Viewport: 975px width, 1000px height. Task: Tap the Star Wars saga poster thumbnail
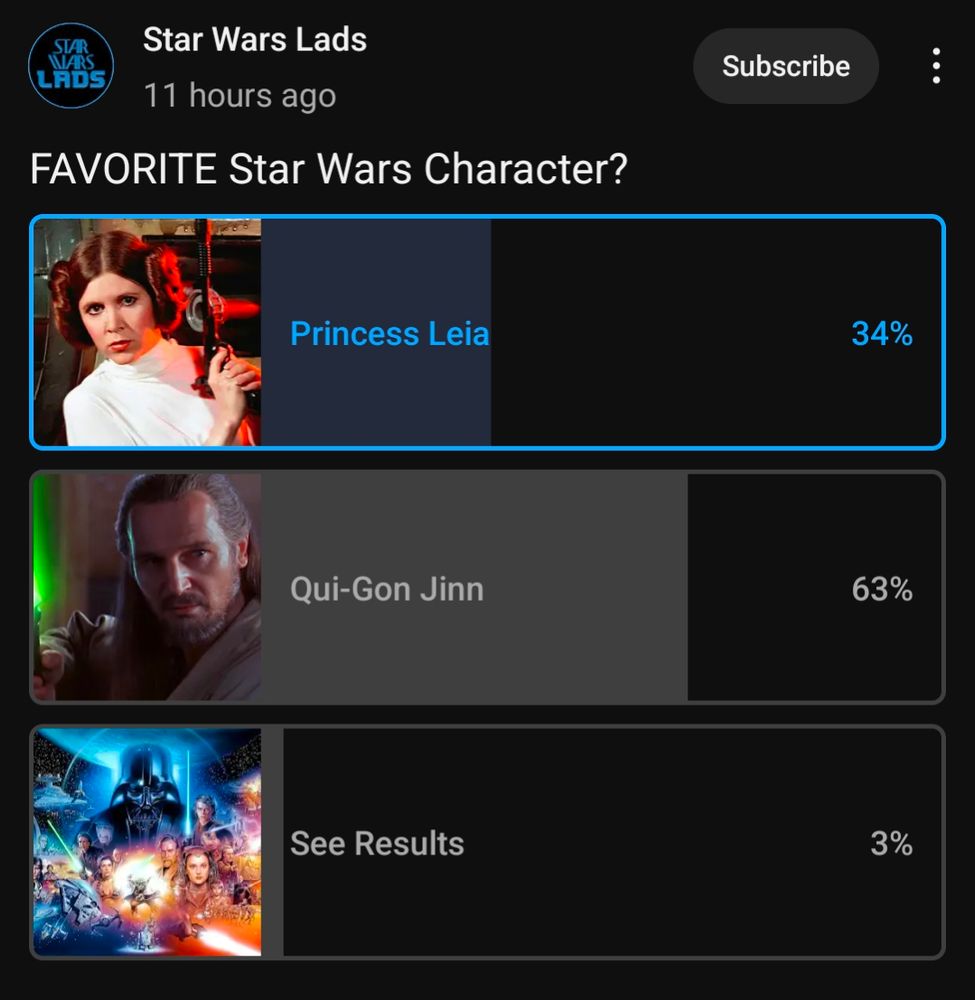pyautogui.click(x=147, y=842)
